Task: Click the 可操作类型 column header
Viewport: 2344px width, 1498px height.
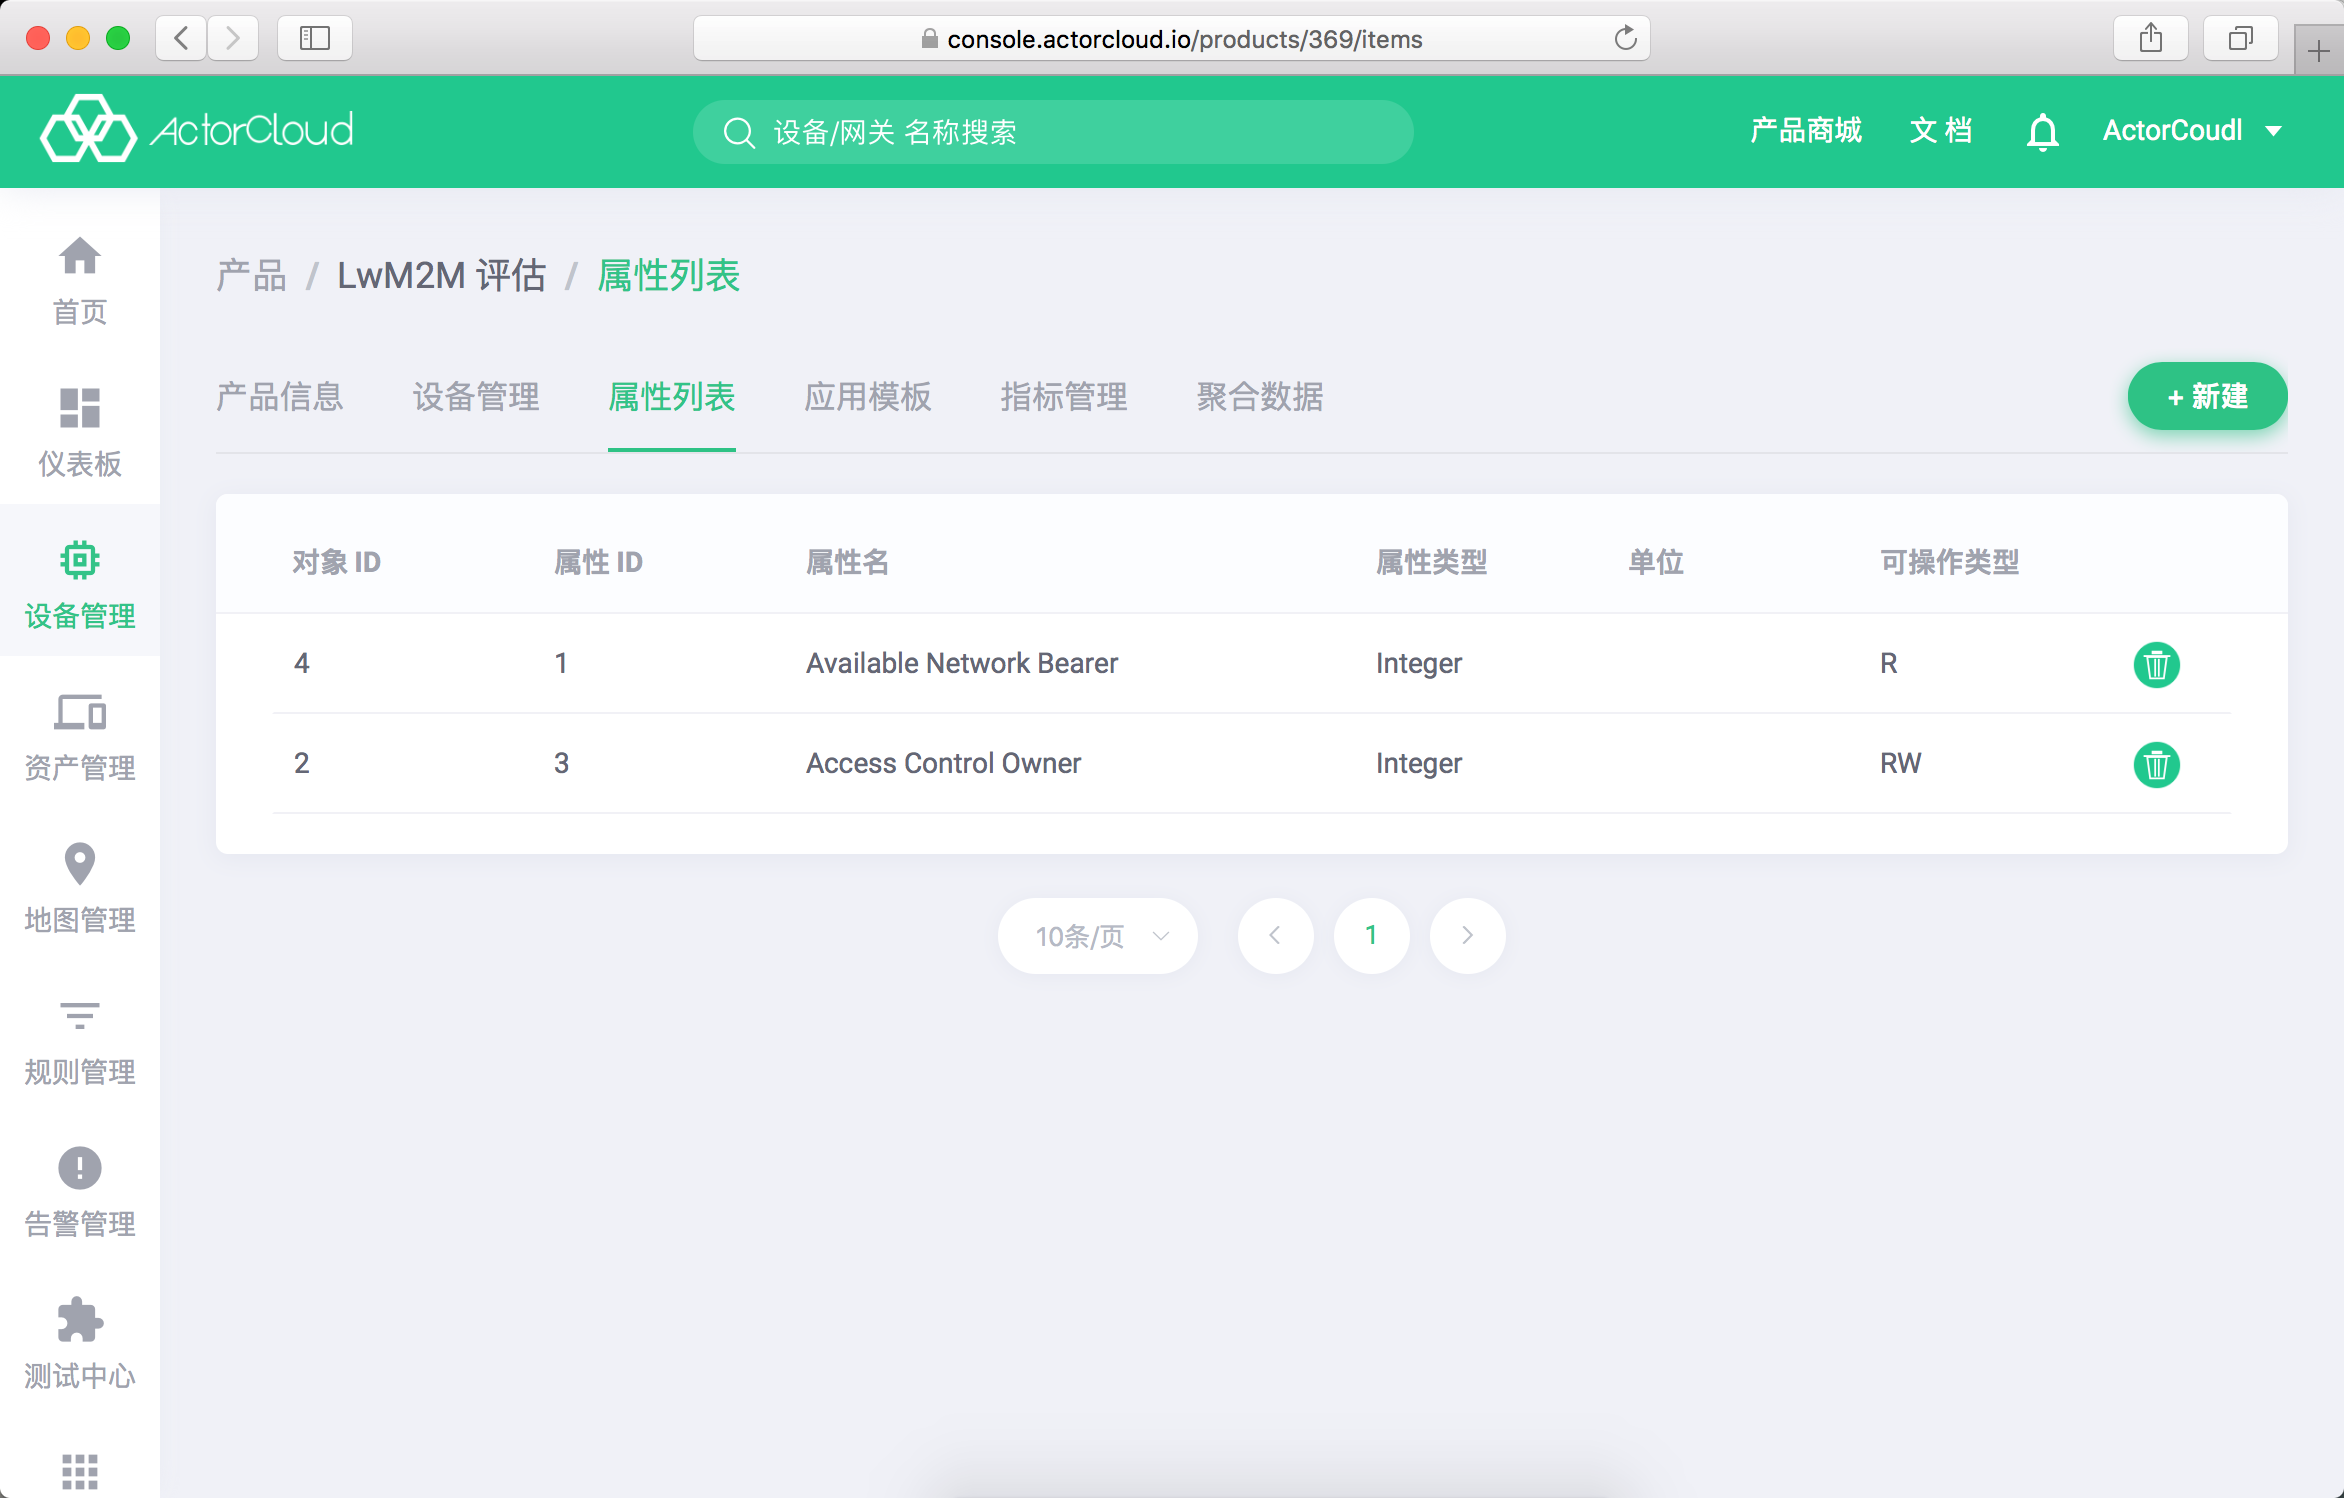Action: pos(1949,562)
